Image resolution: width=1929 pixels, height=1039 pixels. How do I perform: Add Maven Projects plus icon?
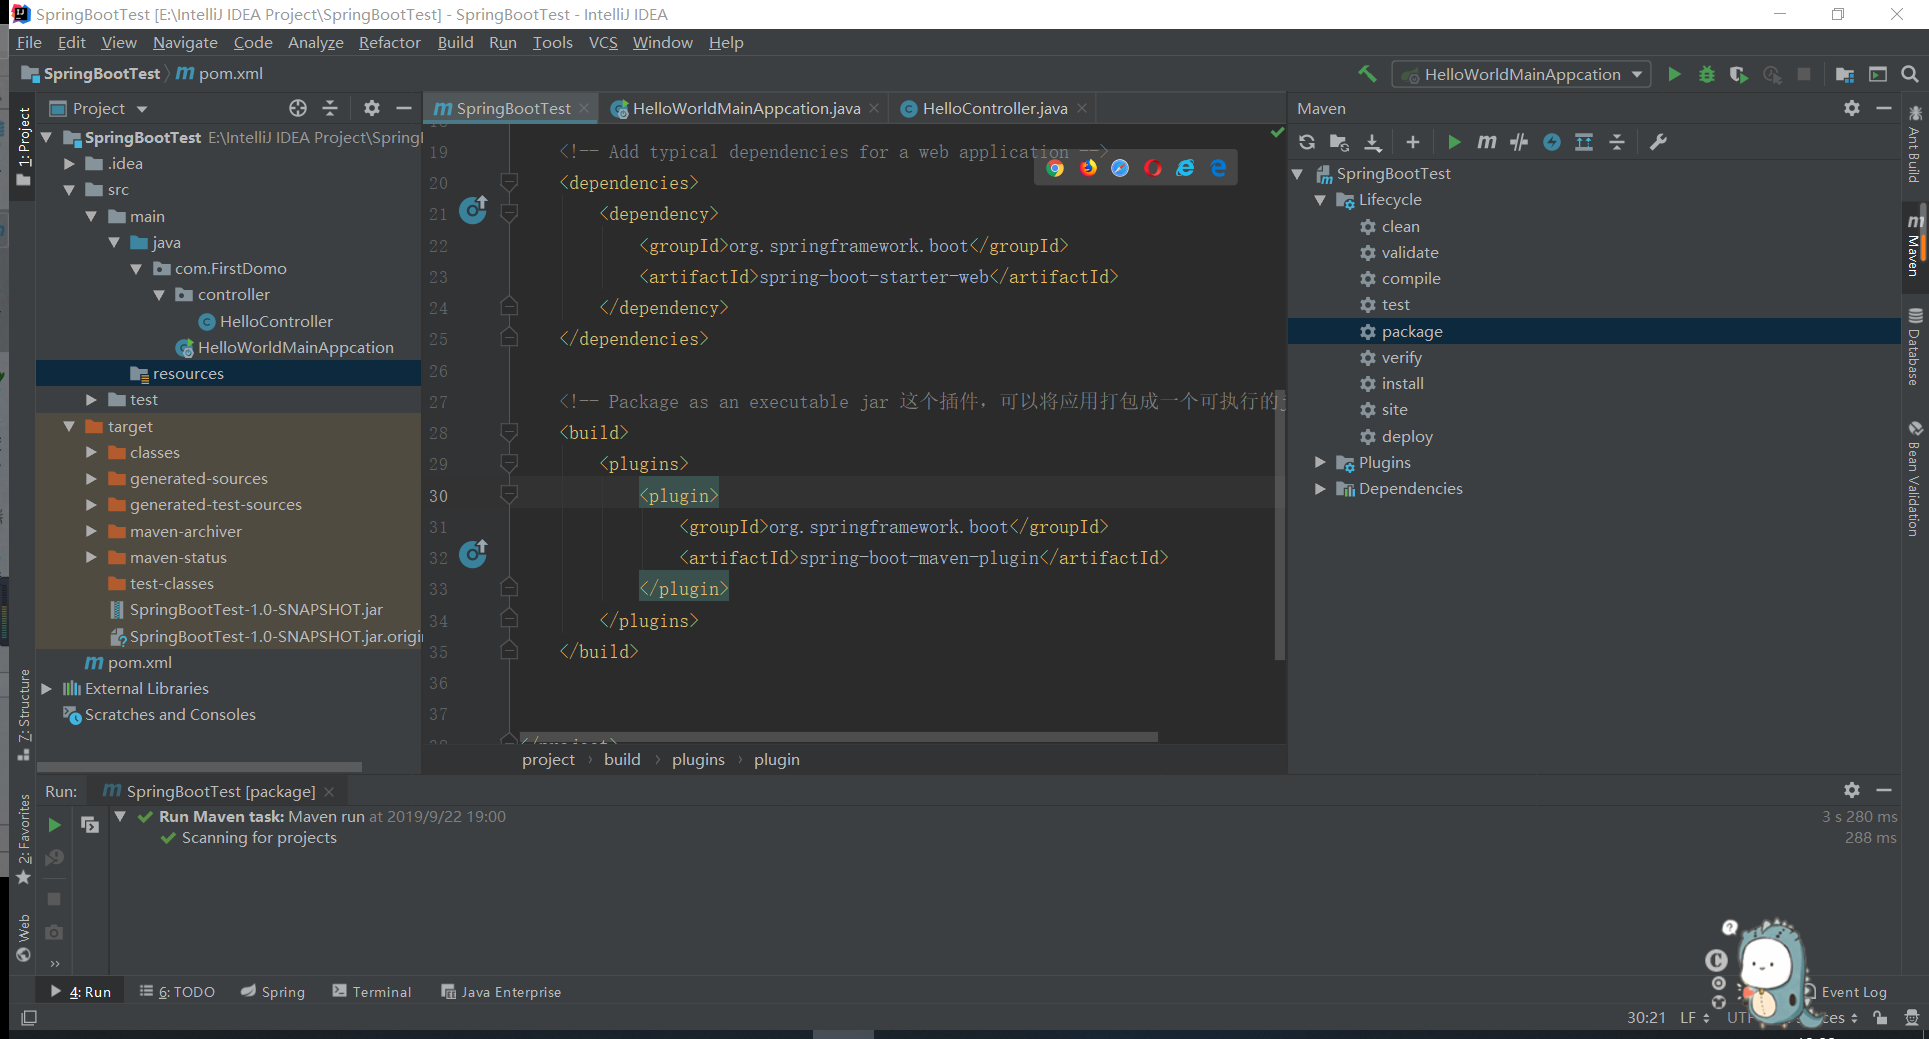coord(1413,142)
